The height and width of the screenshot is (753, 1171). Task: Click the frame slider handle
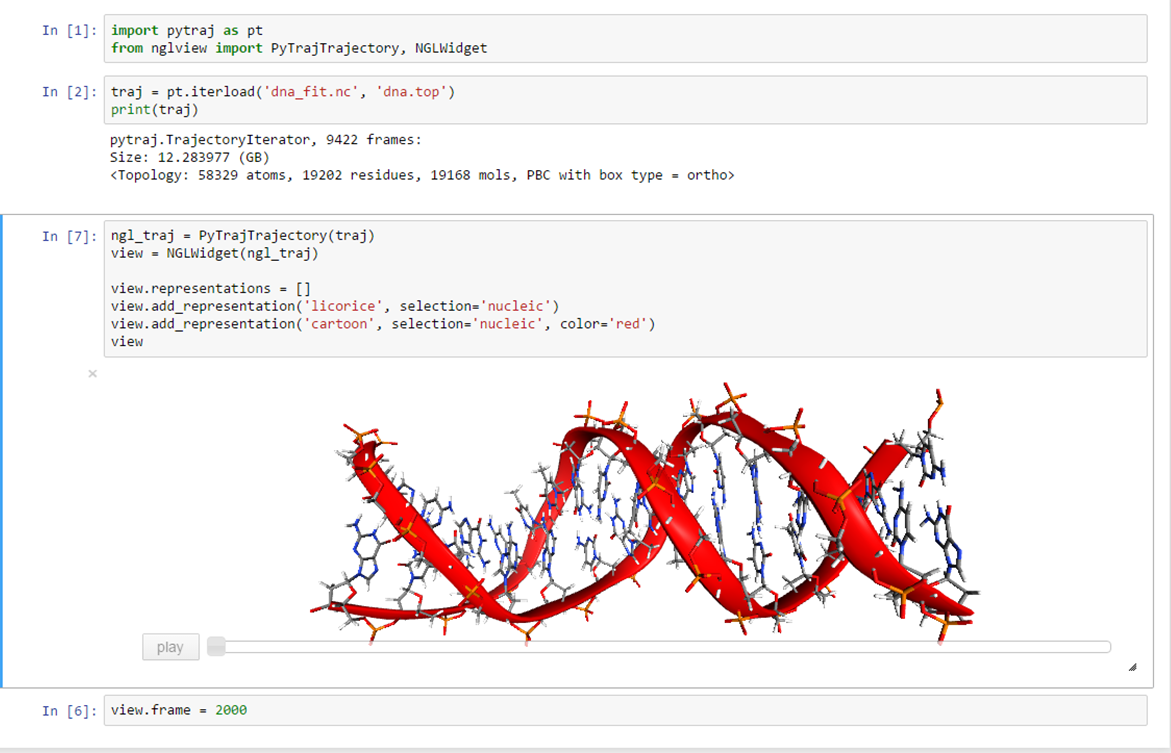[x=217, y=646]
